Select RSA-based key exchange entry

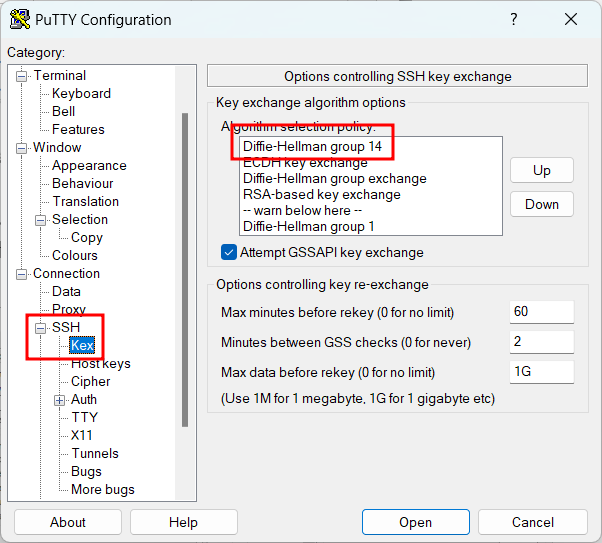tap(370, 195)
